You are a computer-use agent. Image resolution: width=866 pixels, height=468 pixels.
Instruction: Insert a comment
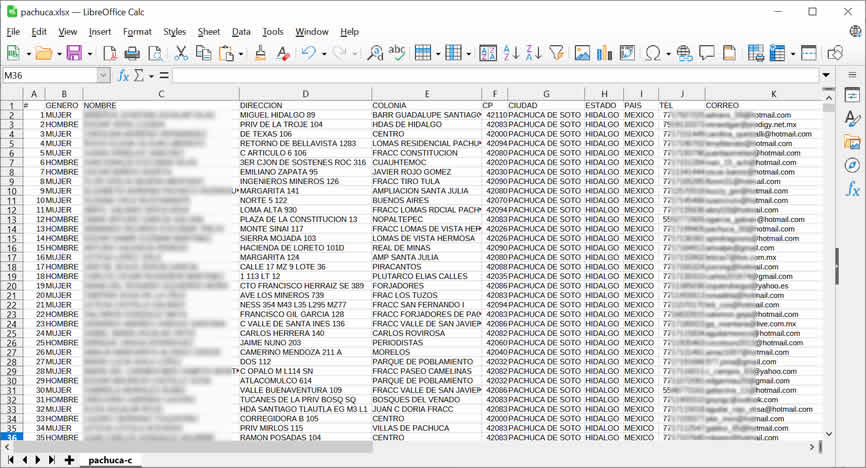pyautogui.click(x=707, y=53)
